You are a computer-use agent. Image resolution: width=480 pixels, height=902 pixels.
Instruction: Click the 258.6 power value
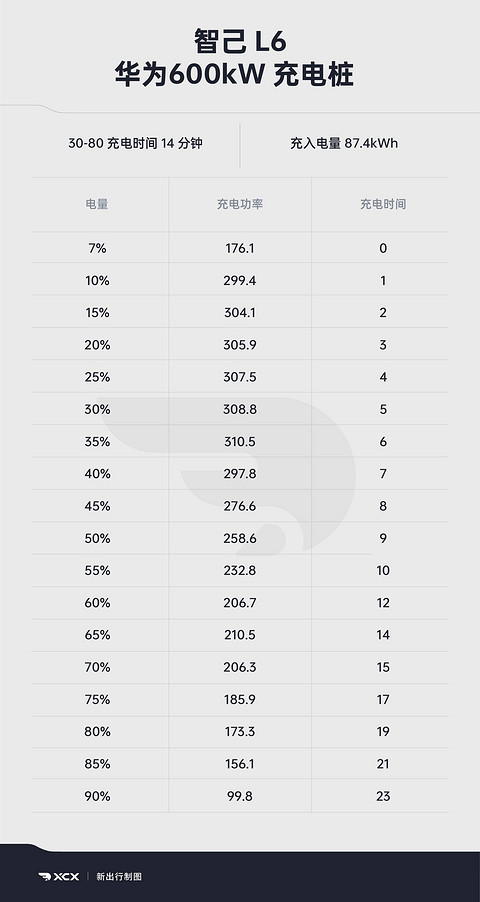pyautogui.click(x=240, y=538)
